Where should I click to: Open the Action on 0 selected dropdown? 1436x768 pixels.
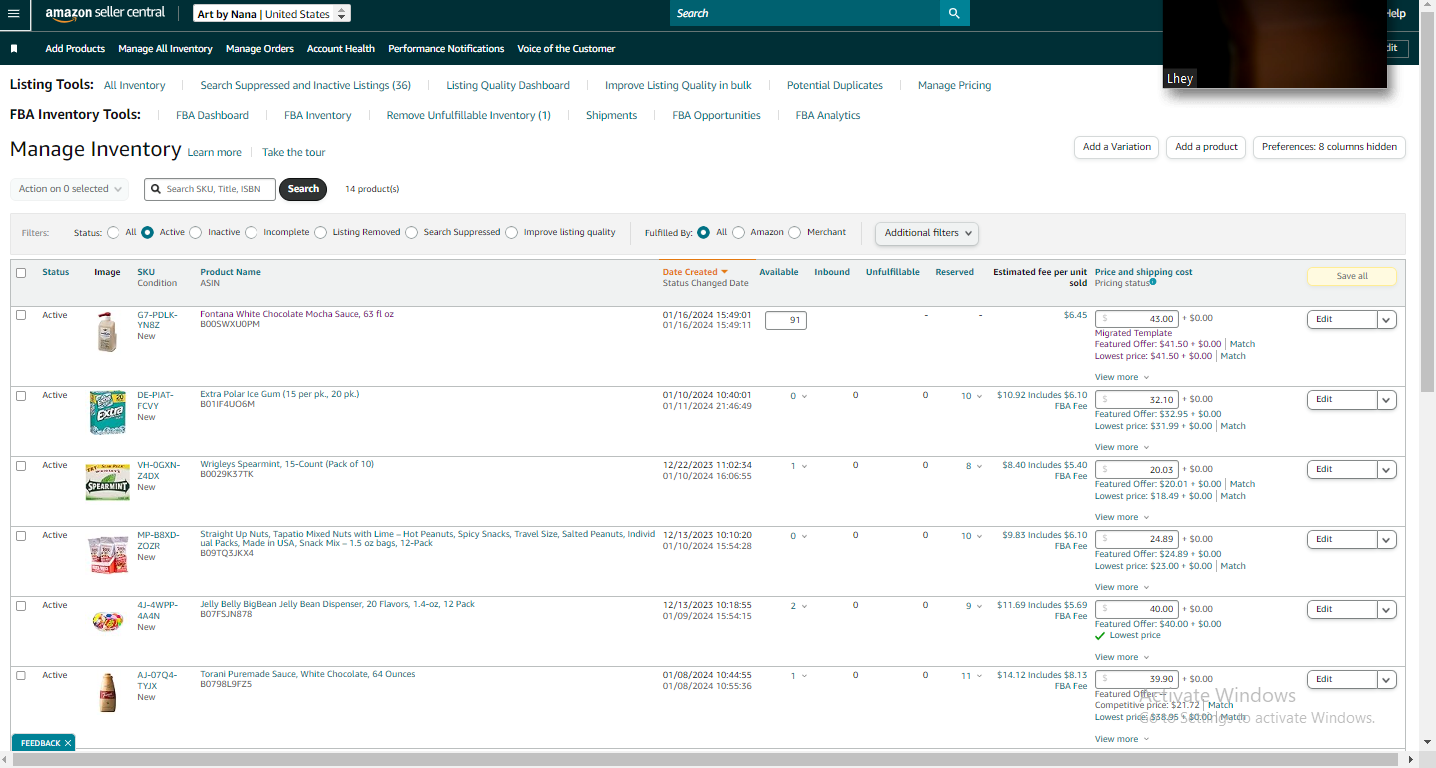69,189
